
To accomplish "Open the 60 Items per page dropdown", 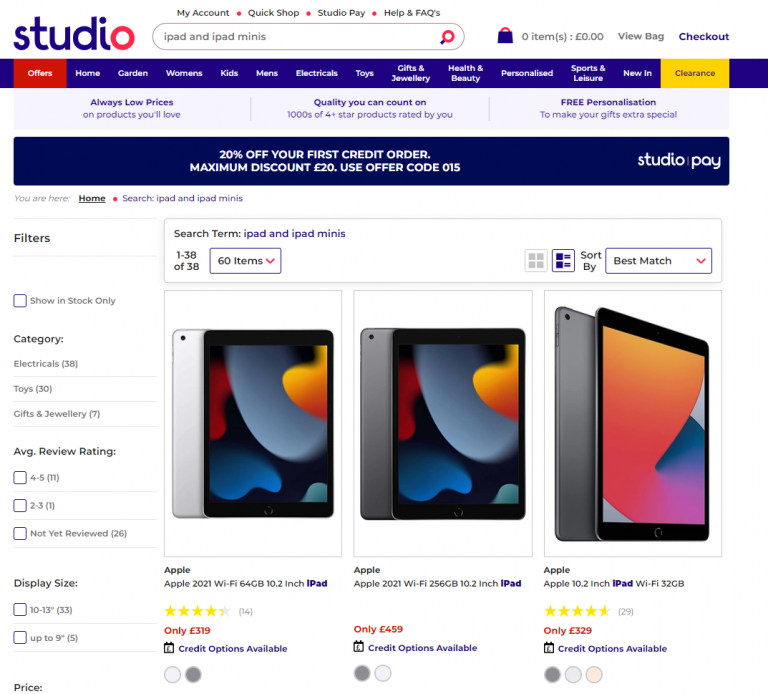I will coord(245,261).
